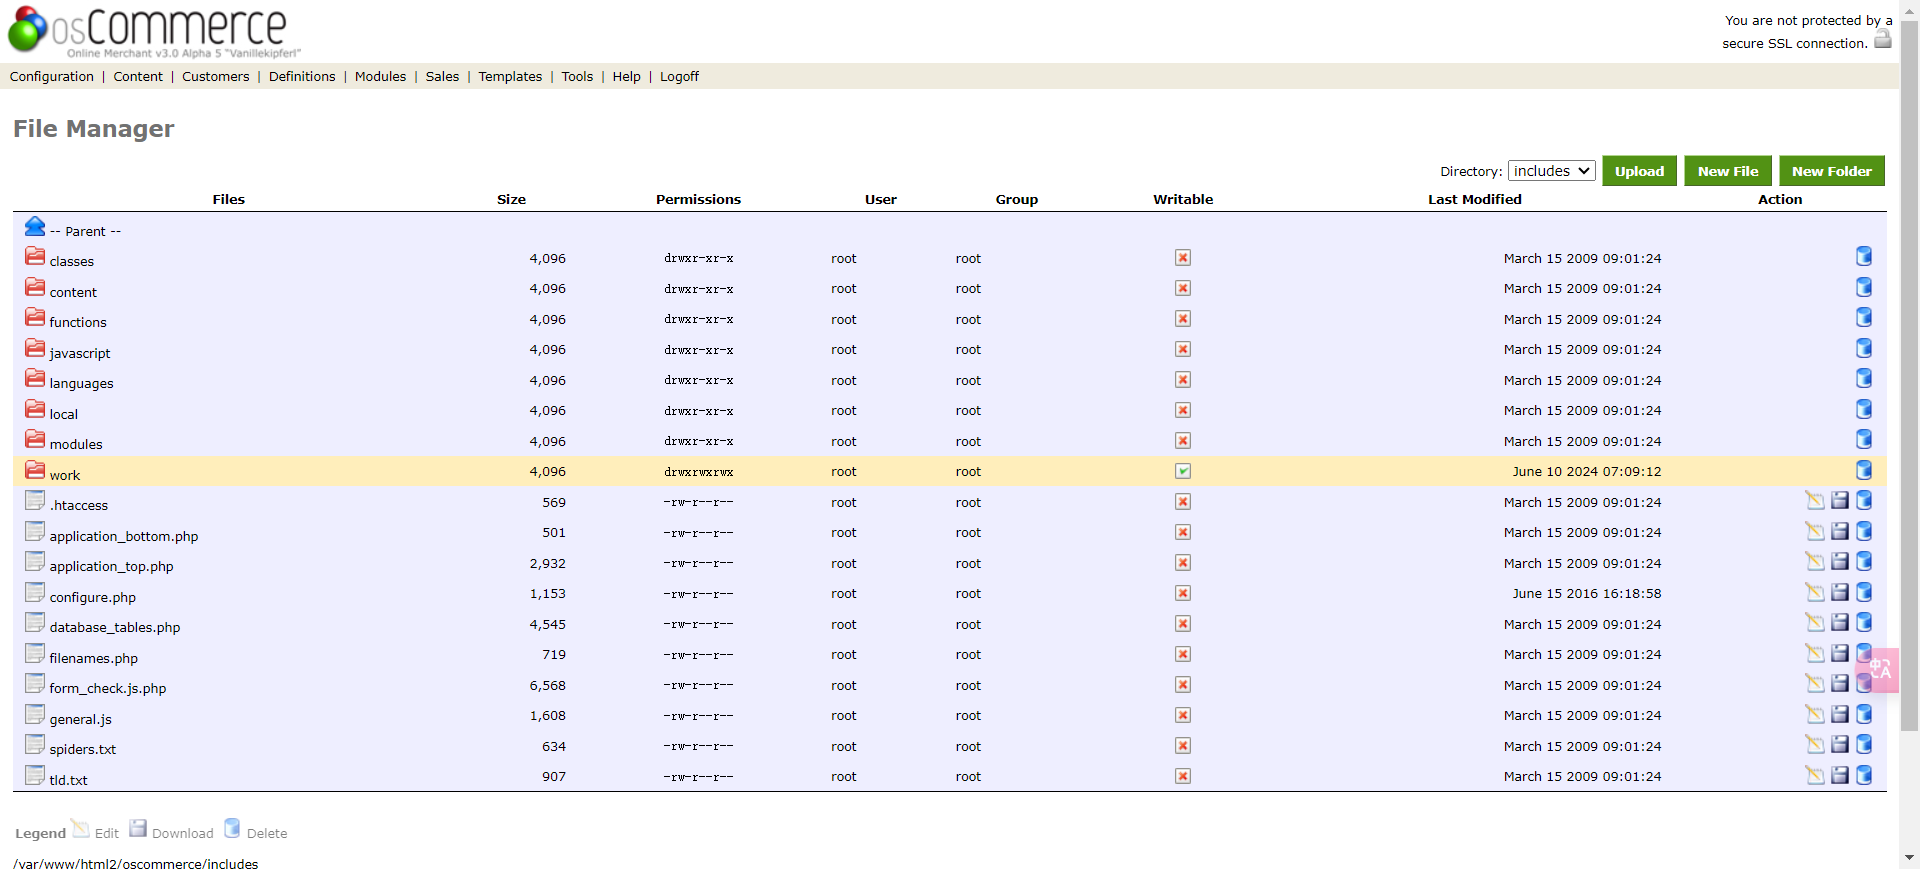Click the scrollbar down arrow
This screenshot has width=1920, height=869.
click(x=1909, y=858)
